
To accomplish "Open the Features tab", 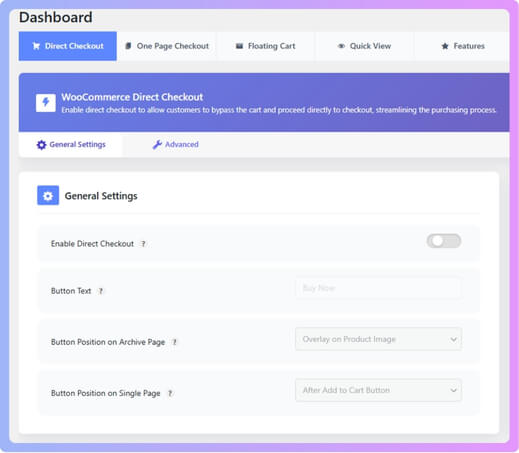I will pyautogui.click(x=463, y=46).
